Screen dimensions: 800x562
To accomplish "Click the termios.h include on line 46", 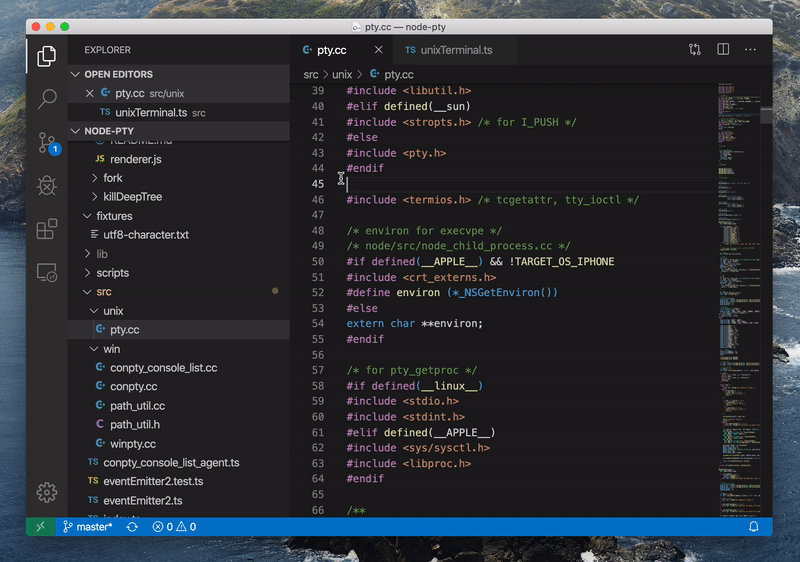I will coord(409,200).
